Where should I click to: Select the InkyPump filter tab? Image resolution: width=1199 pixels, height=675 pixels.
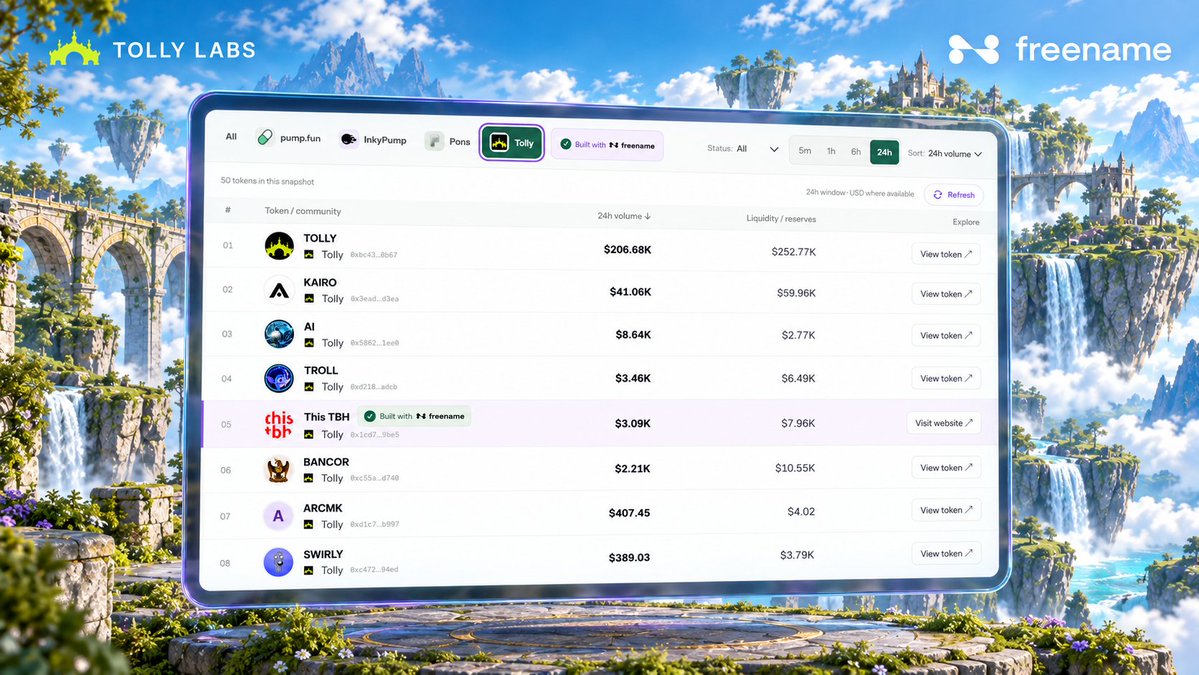pyautogui.click(x=372, y=140)
